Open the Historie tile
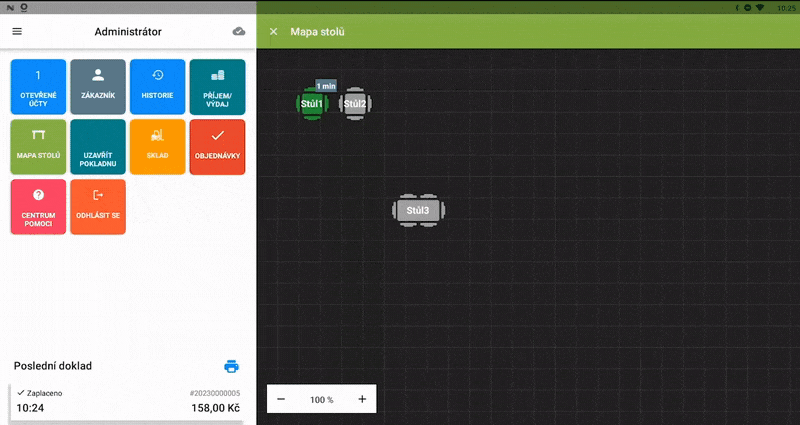800x425 pixels. tap(157, 87)
